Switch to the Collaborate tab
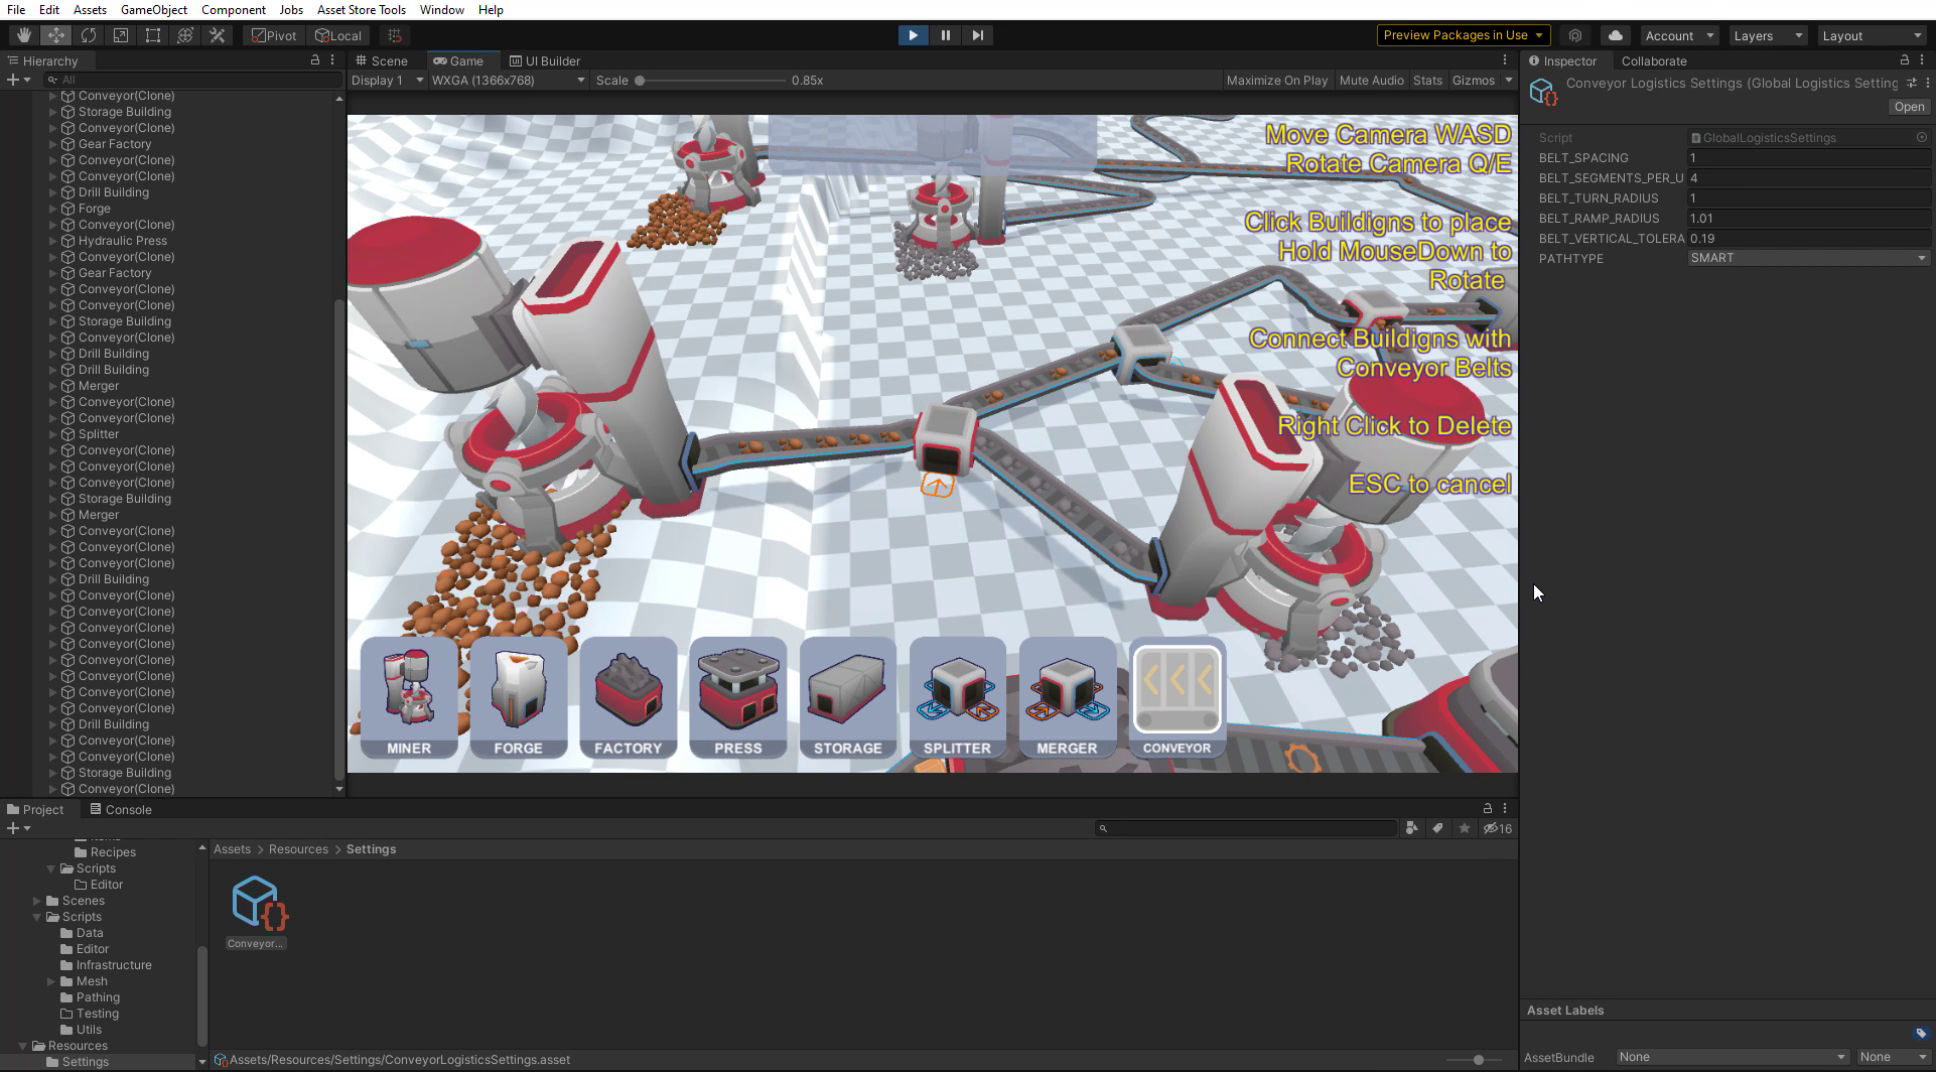 point(1654,61)
